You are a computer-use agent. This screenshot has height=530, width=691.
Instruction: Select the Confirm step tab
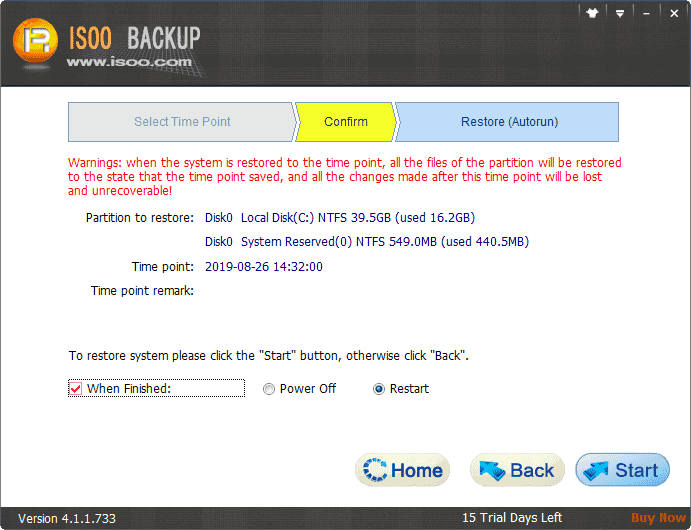(x=346, y=122)
